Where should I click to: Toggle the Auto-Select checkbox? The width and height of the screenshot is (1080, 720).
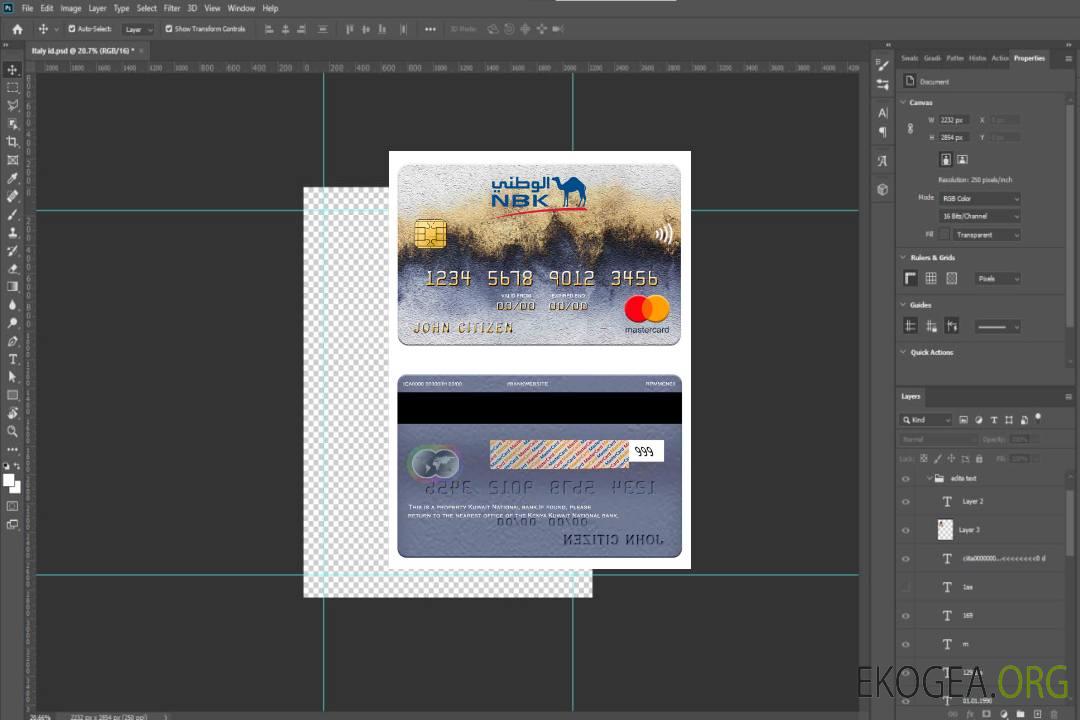pyautogui.click(x=72, y=29)
